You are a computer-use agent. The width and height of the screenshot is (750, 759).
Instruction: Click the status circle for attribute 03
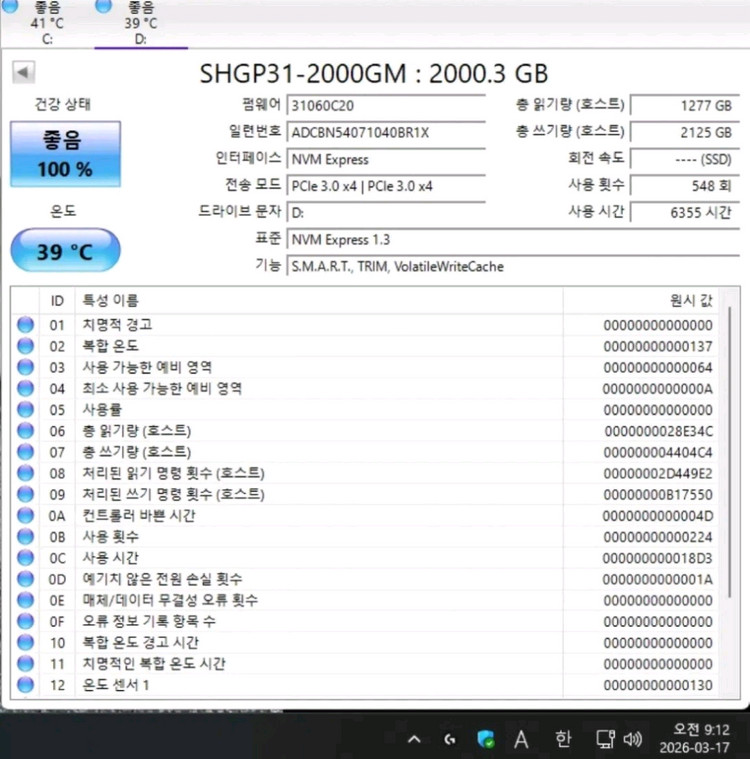pos(25,367)
